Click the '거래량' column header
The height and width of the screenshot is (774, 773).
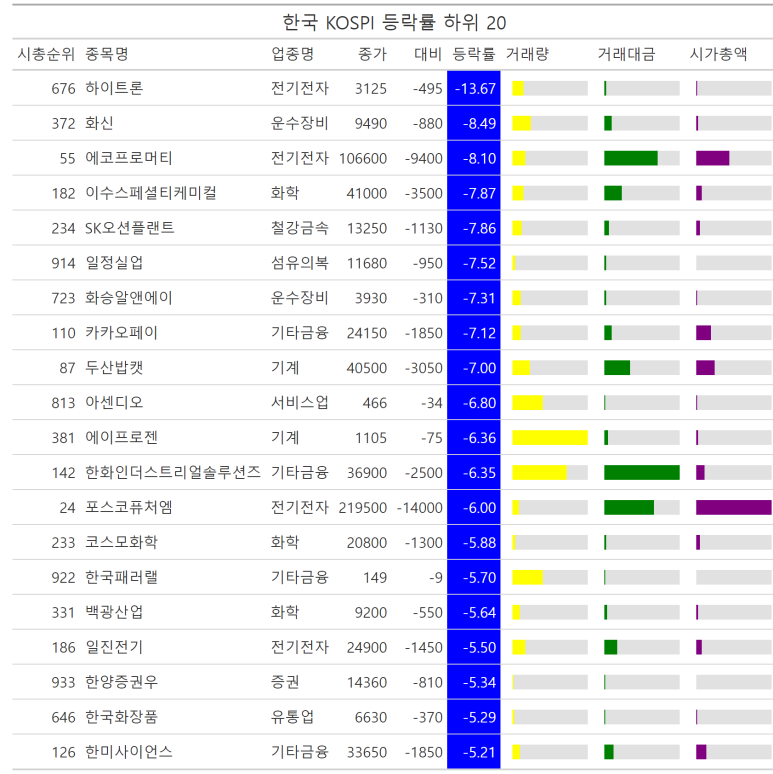527,54
